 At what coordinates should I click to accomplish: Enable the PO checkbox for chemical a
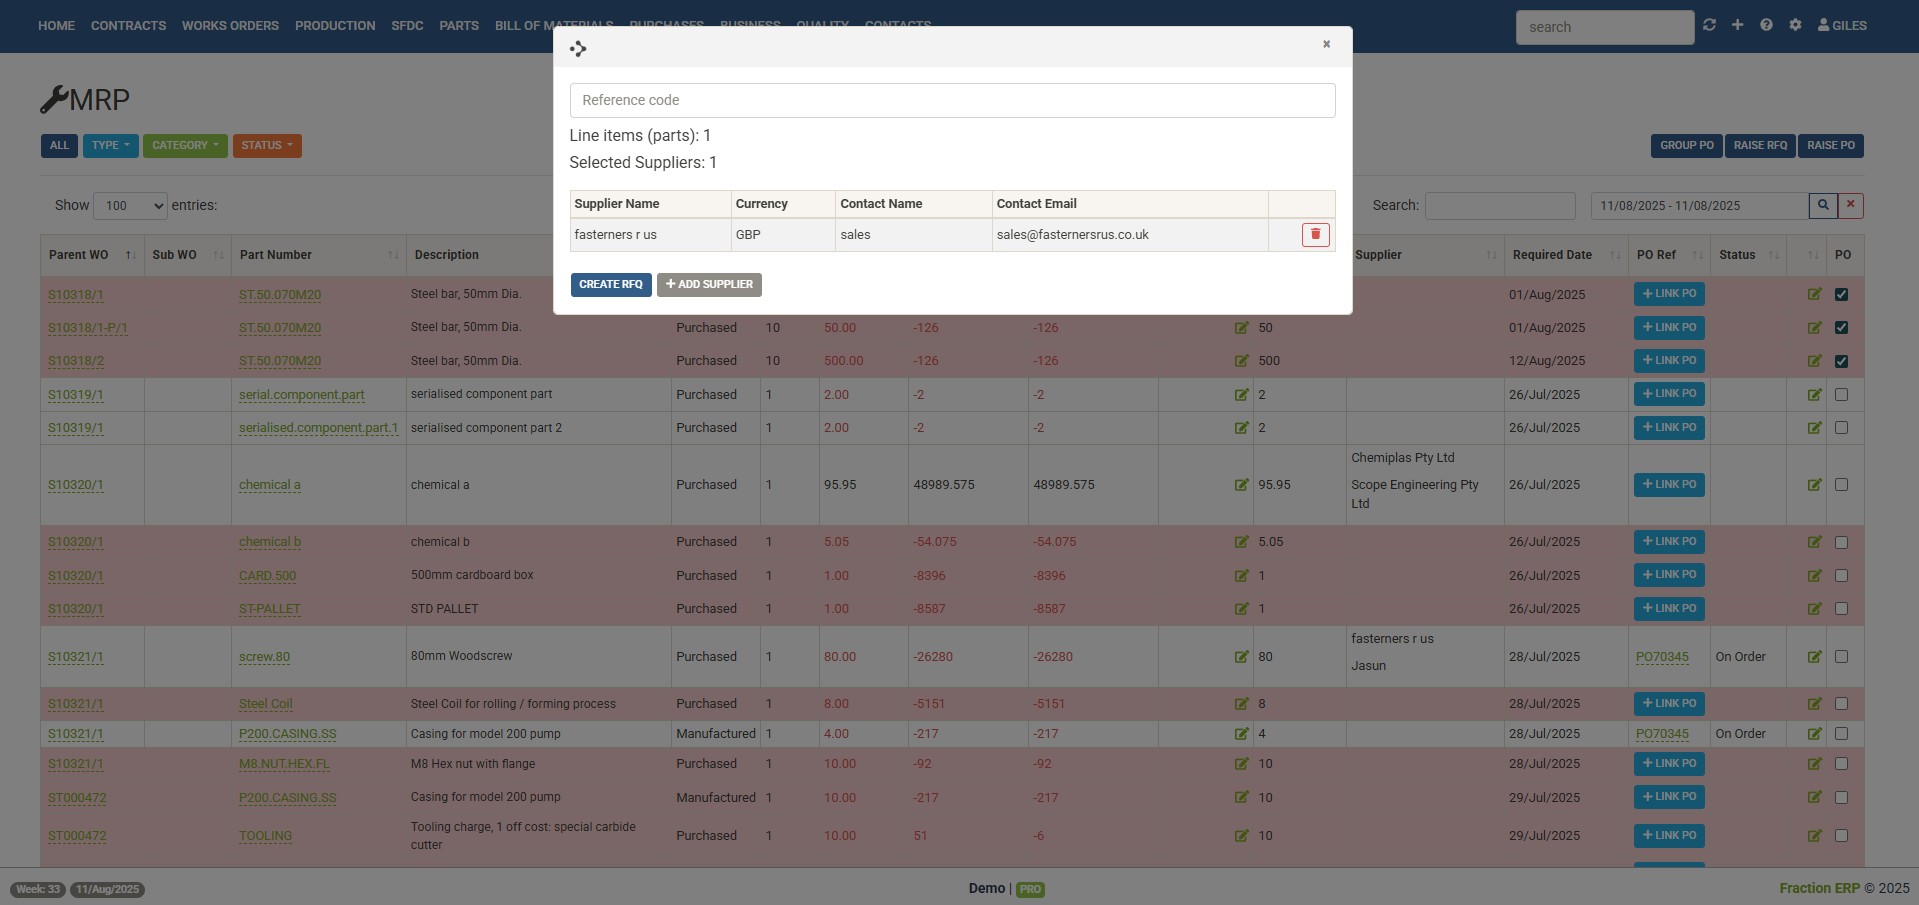pos(1843,485)
